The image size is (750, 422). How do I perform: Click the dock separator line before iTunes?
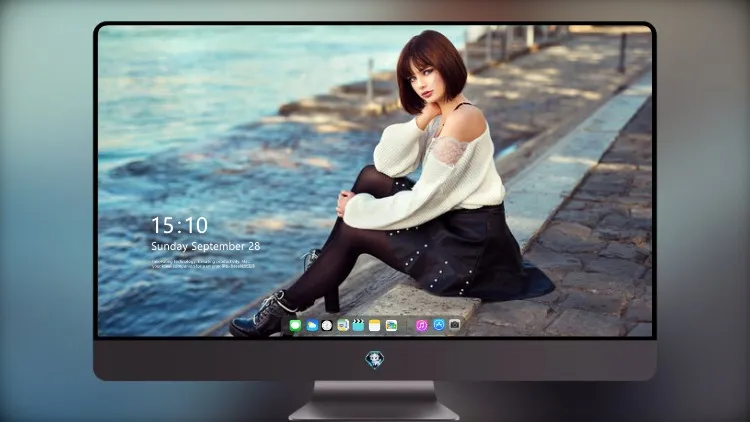(407, 326)
